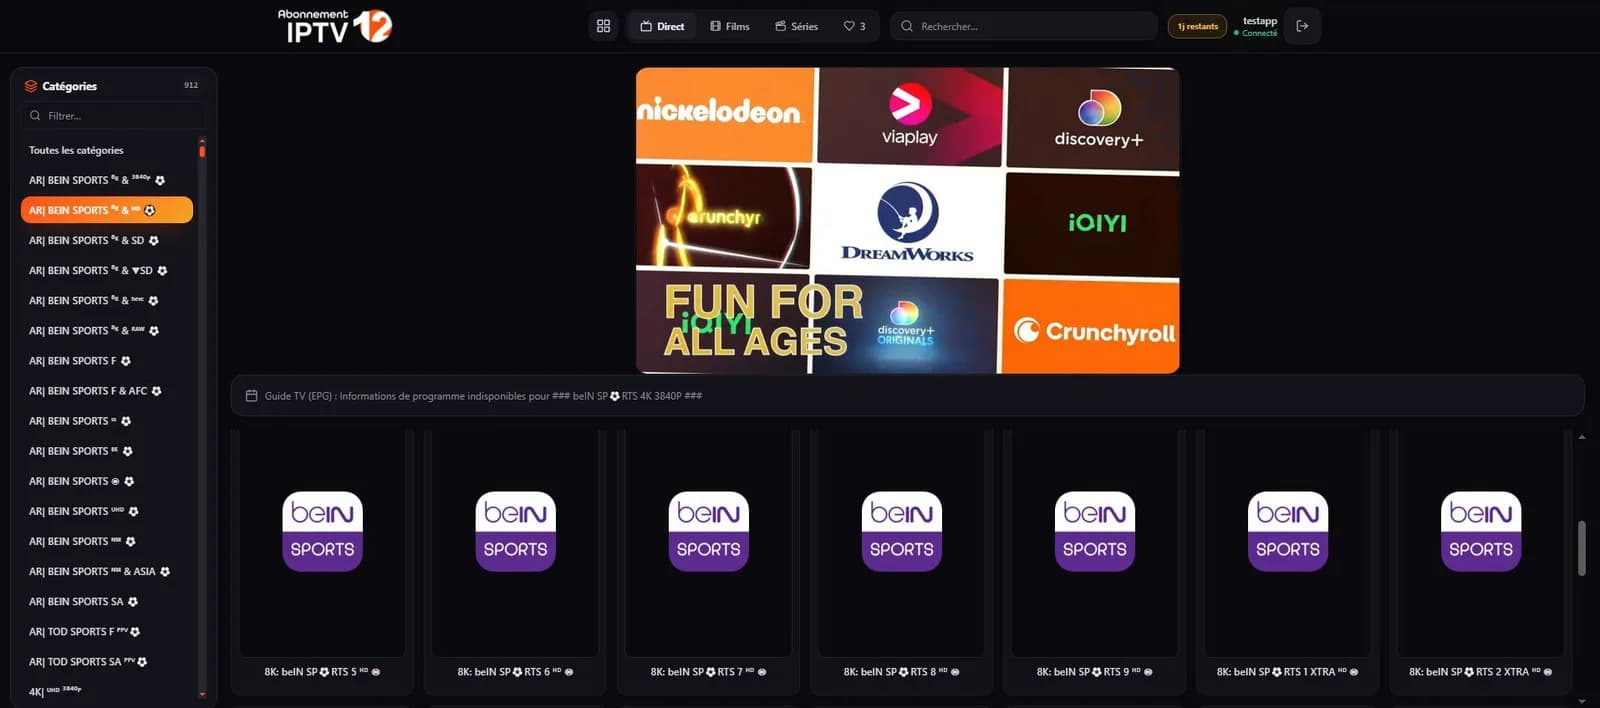Click the soccer ball icon beside ARJ BEIN SPORTS F & AFC
The height and width of the screenshot is (708, 1600).
pyautogui.click(x=156, y=391)
